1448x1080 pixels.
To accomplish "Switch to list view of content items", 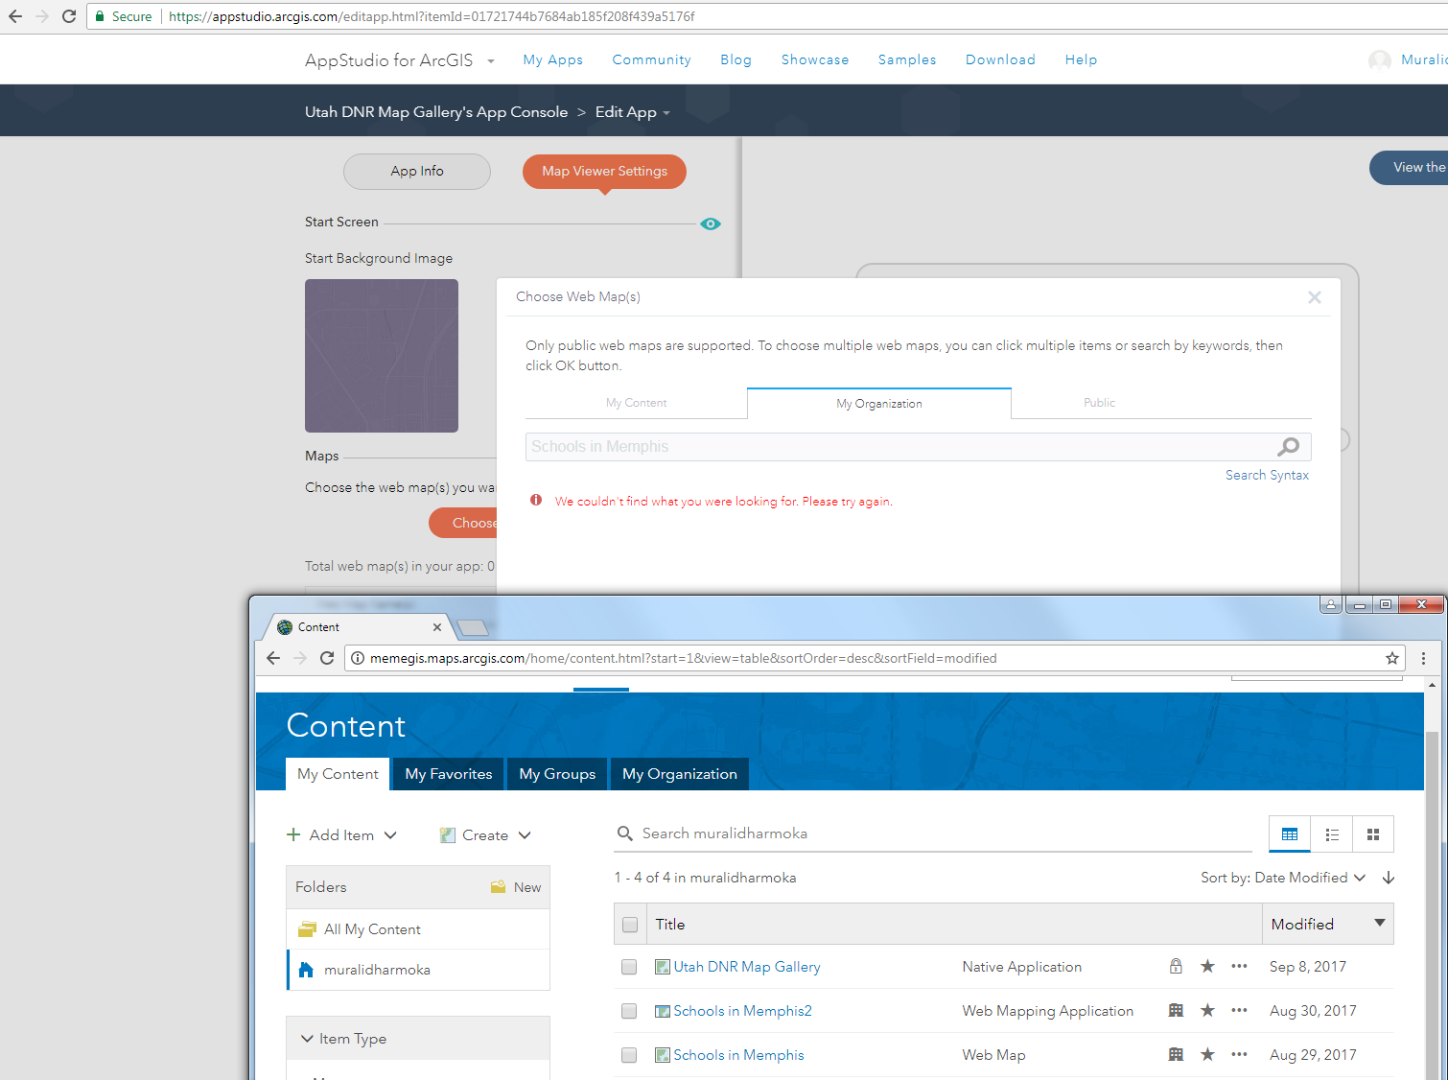I will click(x=1332, y=834).
